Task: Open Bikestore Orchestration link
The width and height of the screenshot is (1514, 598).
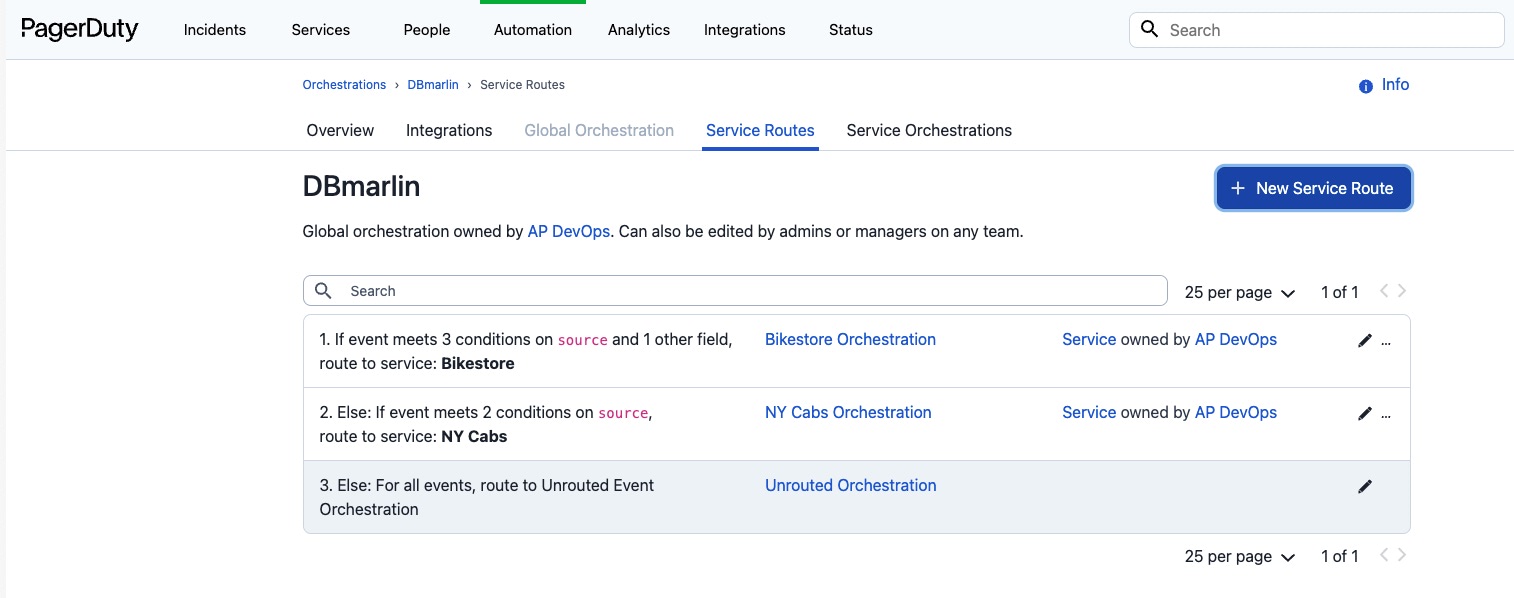Action: click(x=850, y=339)
